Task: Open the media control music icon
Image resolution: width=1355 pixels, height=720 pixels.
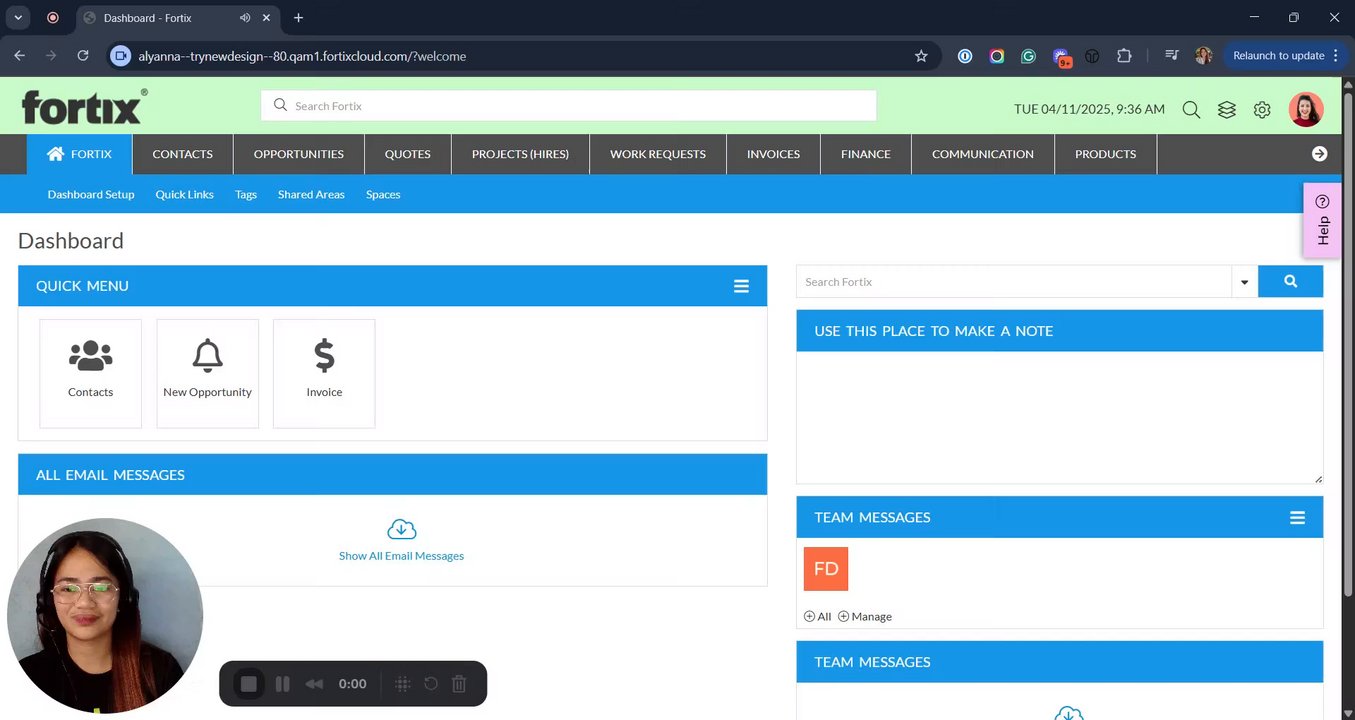Action: tap(1172, 56)
